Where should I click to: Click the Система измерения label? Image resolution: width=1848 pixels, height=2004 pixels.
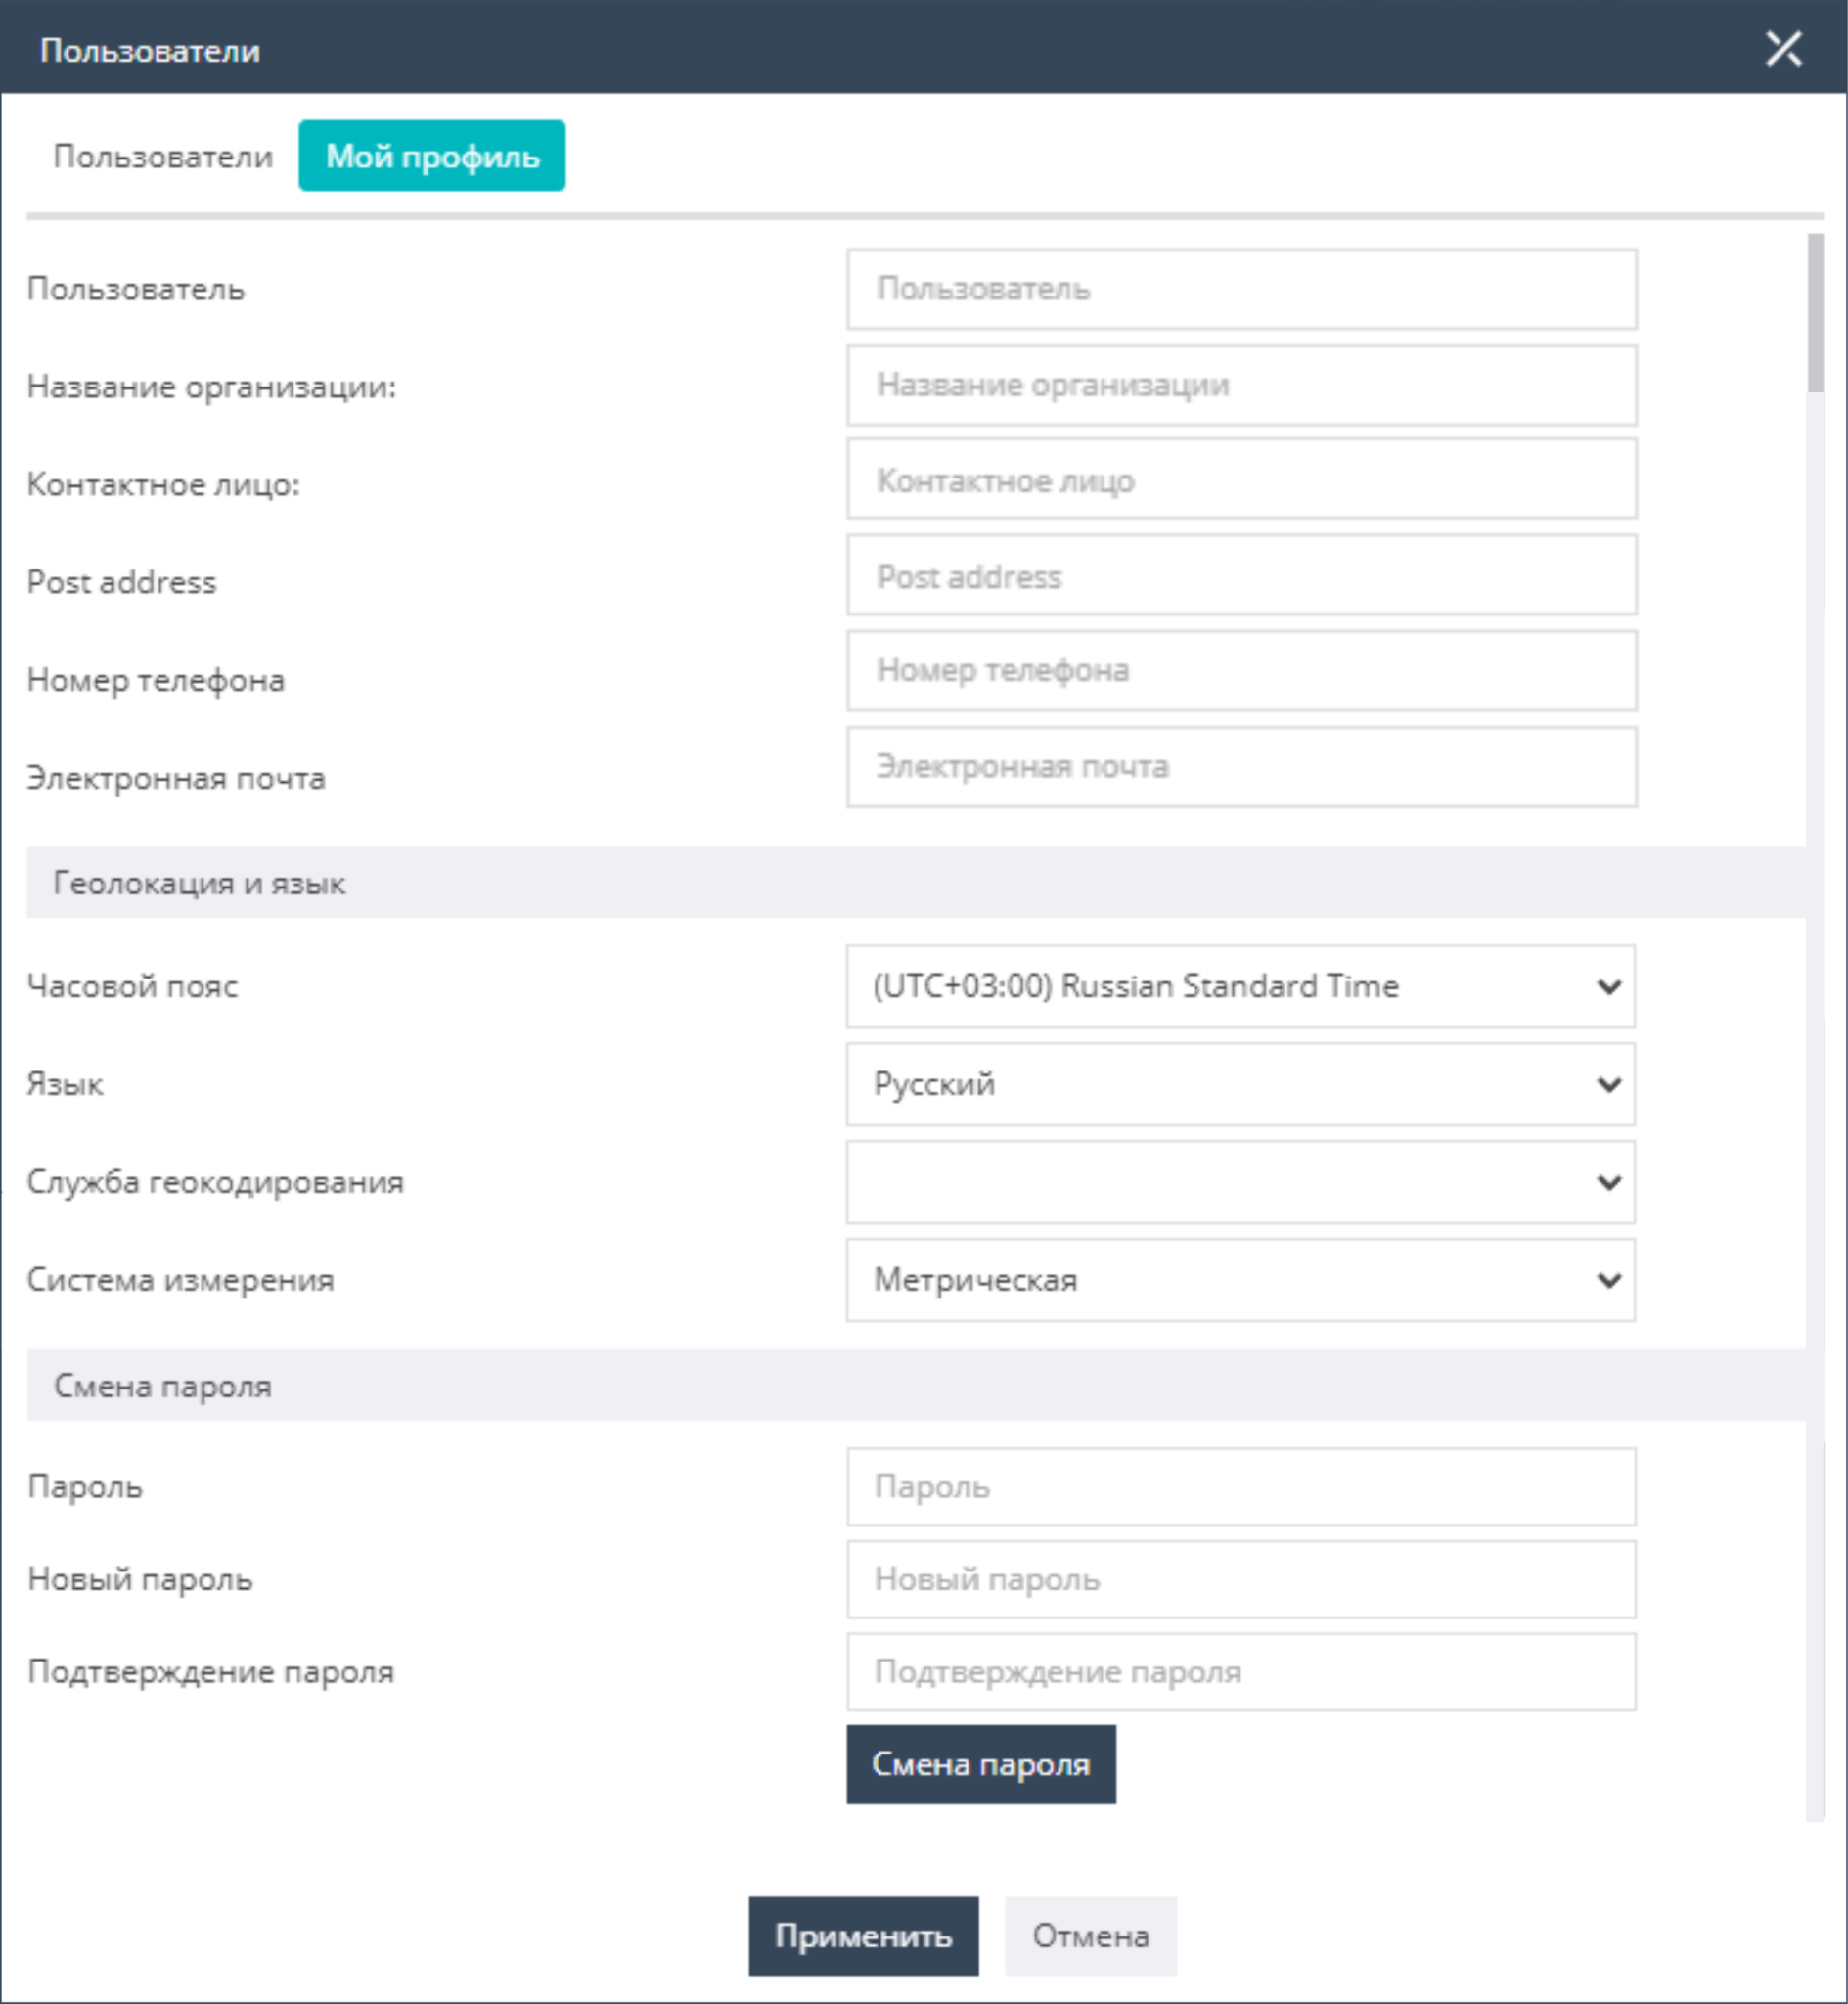point(180,1280)
